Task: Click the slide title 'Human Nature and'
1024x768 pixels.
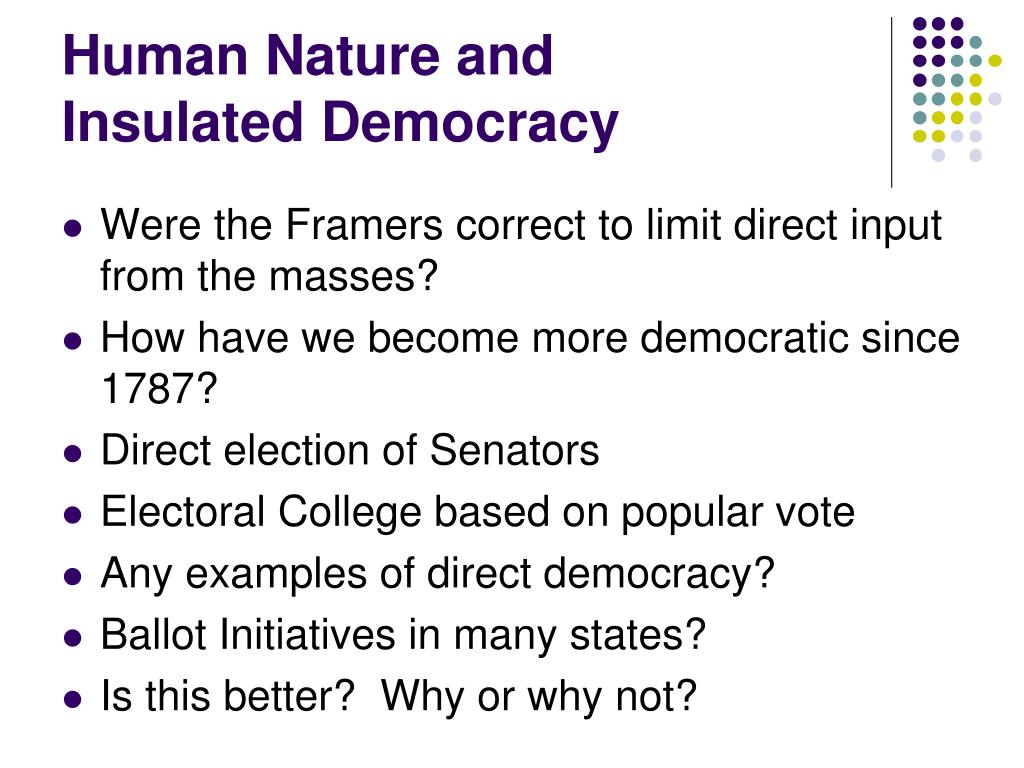Action: [308, 56]
